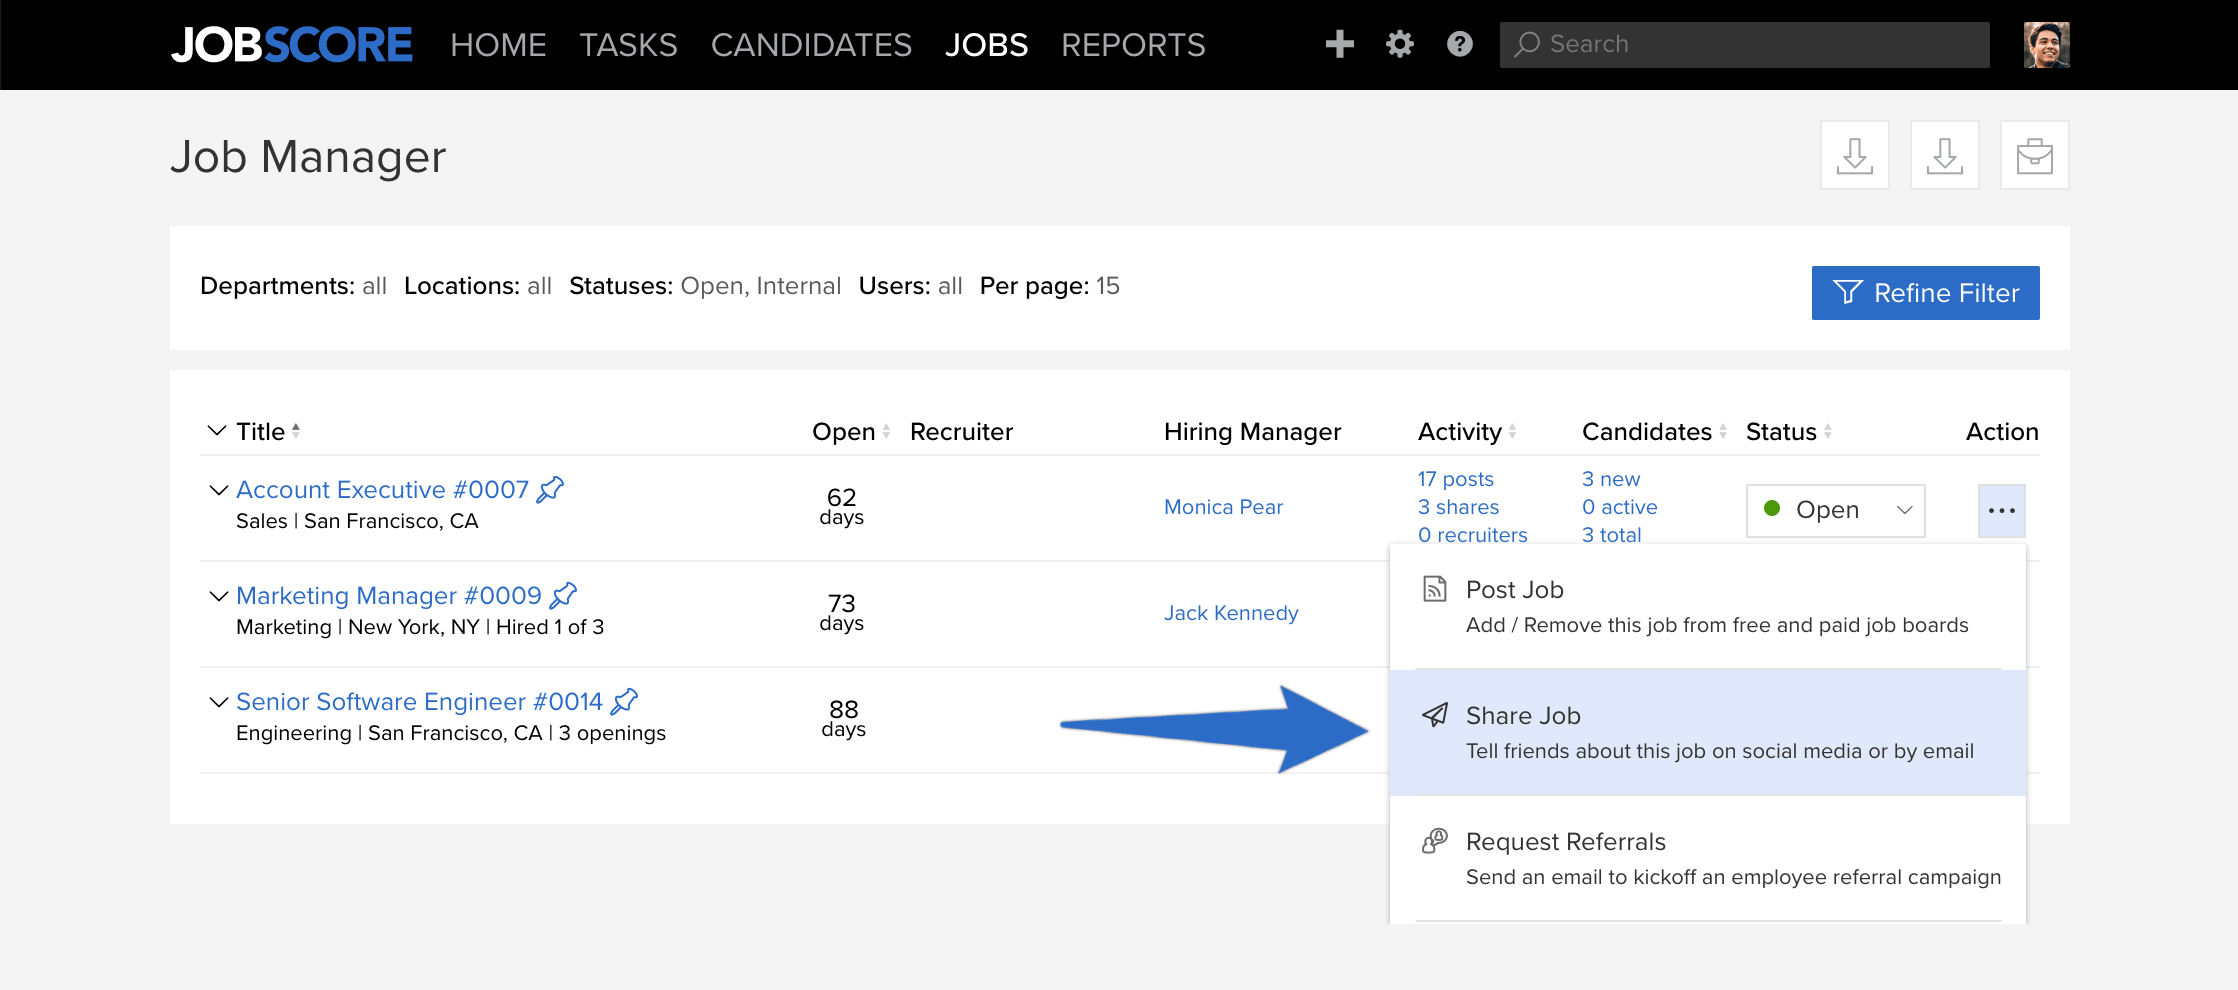This screenshot has width=2238, height=990.
Task: Go to the CANDIDATES tab
Action: point(811,45)
